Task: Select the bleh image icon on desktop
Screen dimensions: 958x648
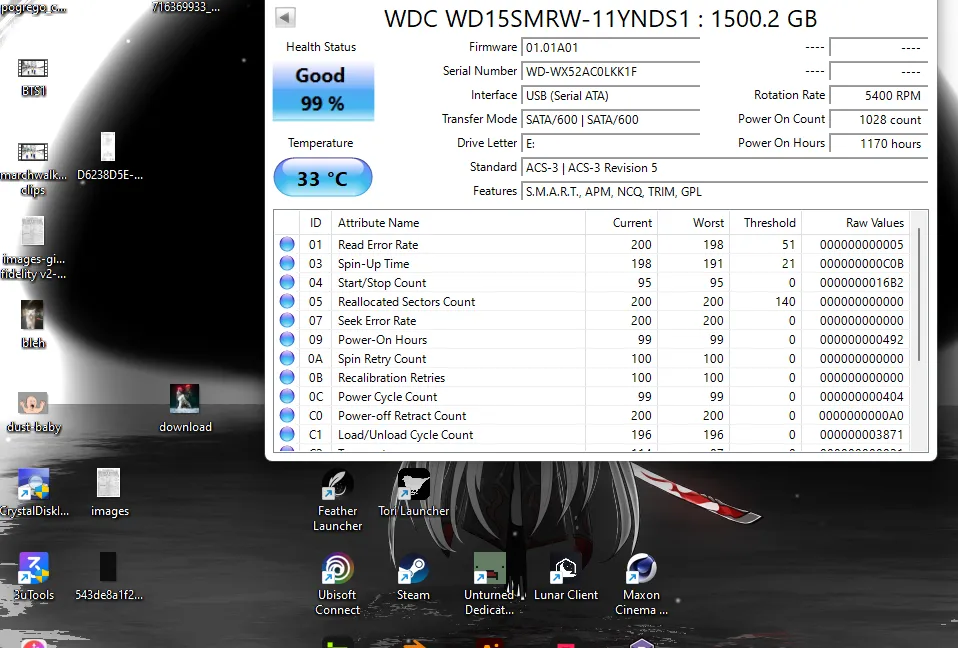Action: pyautogui.click(x=33, y=324)
